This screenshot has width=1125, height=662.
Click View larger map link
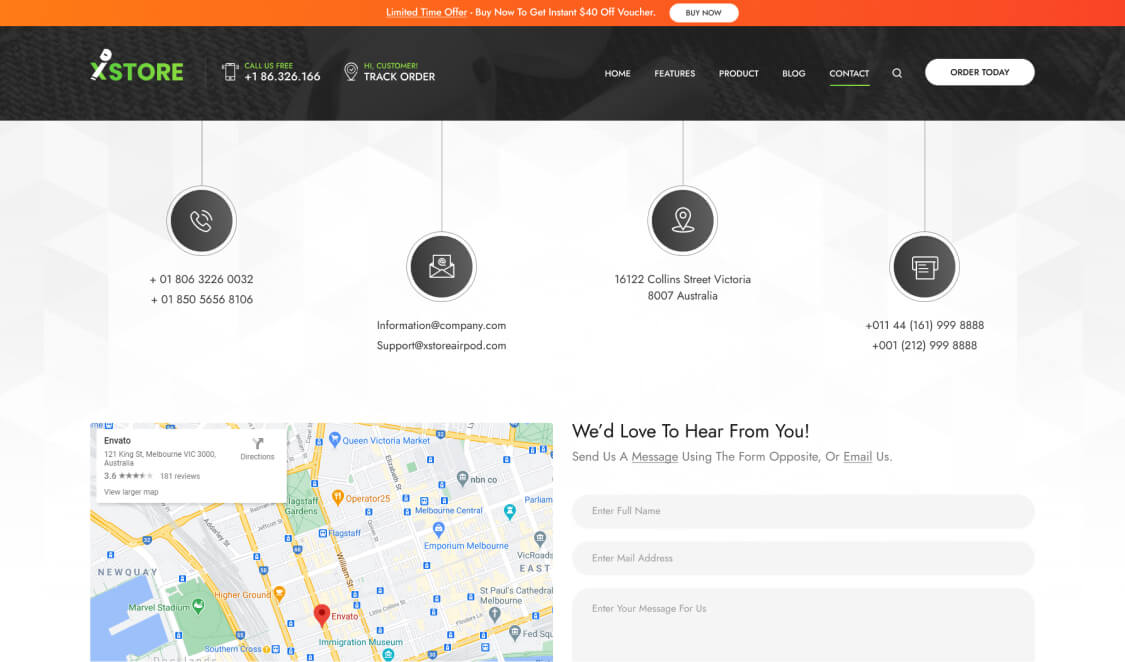pos(131,492)
